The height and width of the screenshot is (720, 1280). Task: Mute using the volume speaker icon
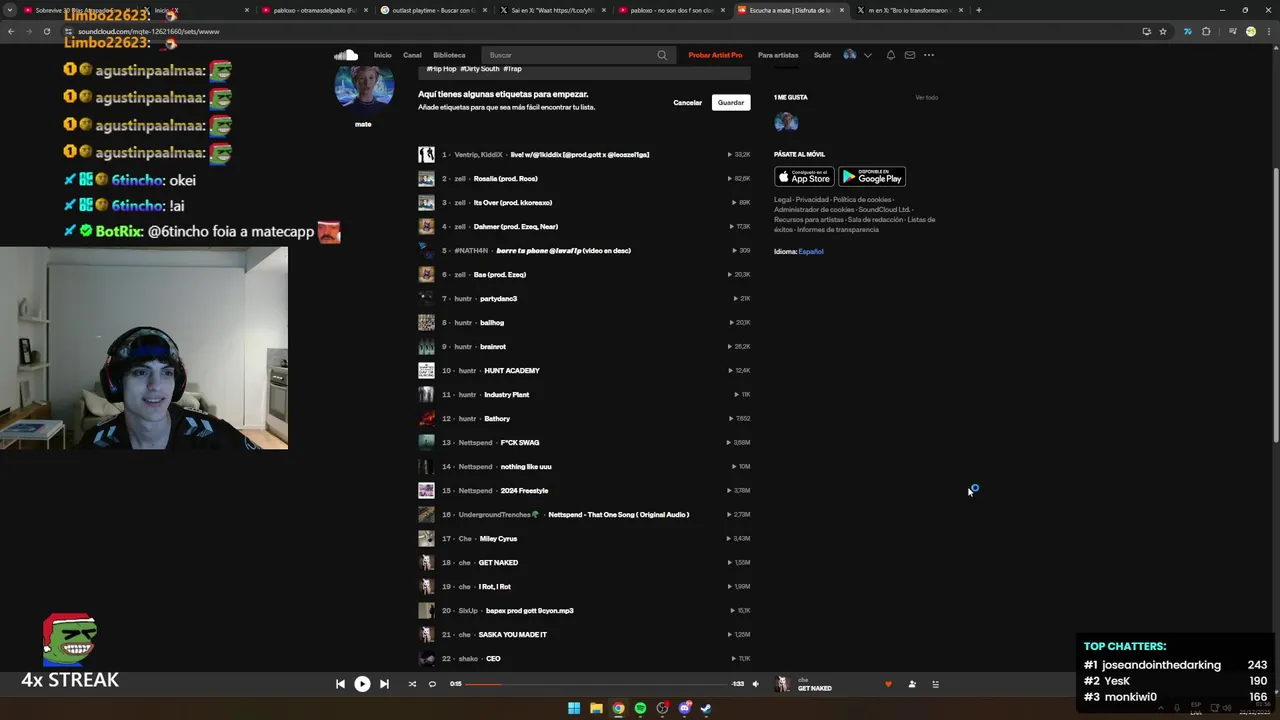click(755, 684)
